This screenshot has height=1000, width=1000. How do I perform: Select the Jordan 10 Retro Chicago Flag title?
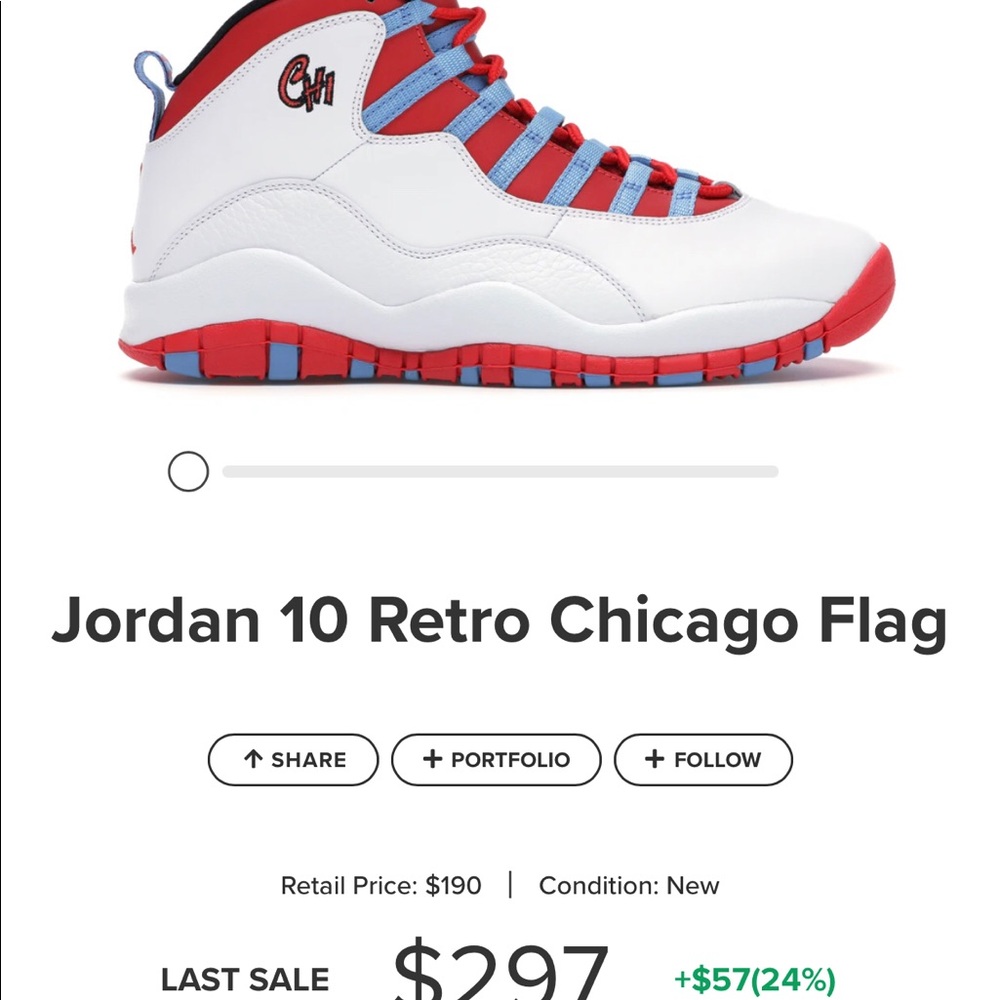click(500, 621)
